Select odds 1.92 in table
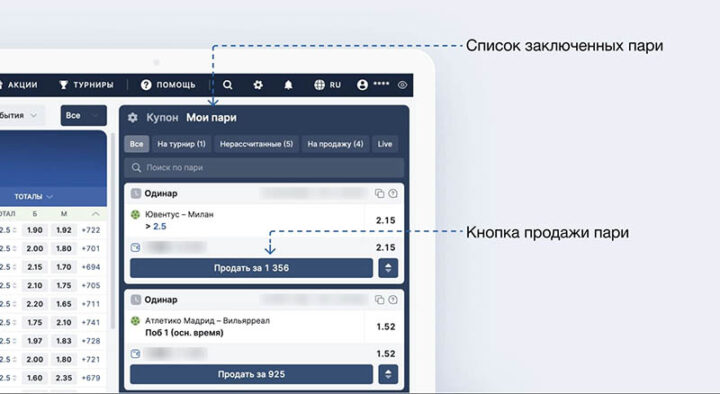The width and height of the screenshot is (720, 394). (64, 230)
